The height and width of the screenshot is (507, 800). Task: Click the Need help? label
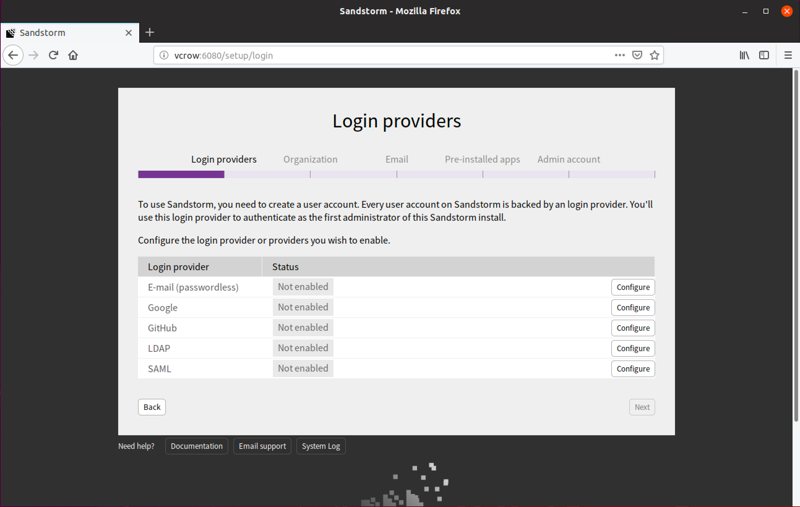point(136,446)
